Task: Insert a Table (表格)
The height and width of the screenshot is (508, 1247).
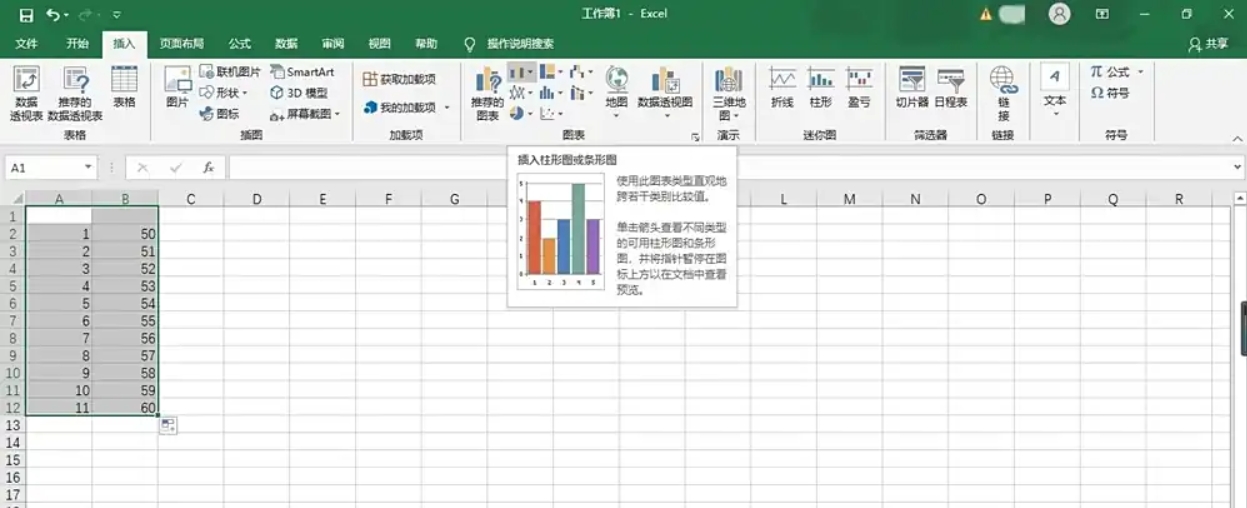Action: point(124,88)
